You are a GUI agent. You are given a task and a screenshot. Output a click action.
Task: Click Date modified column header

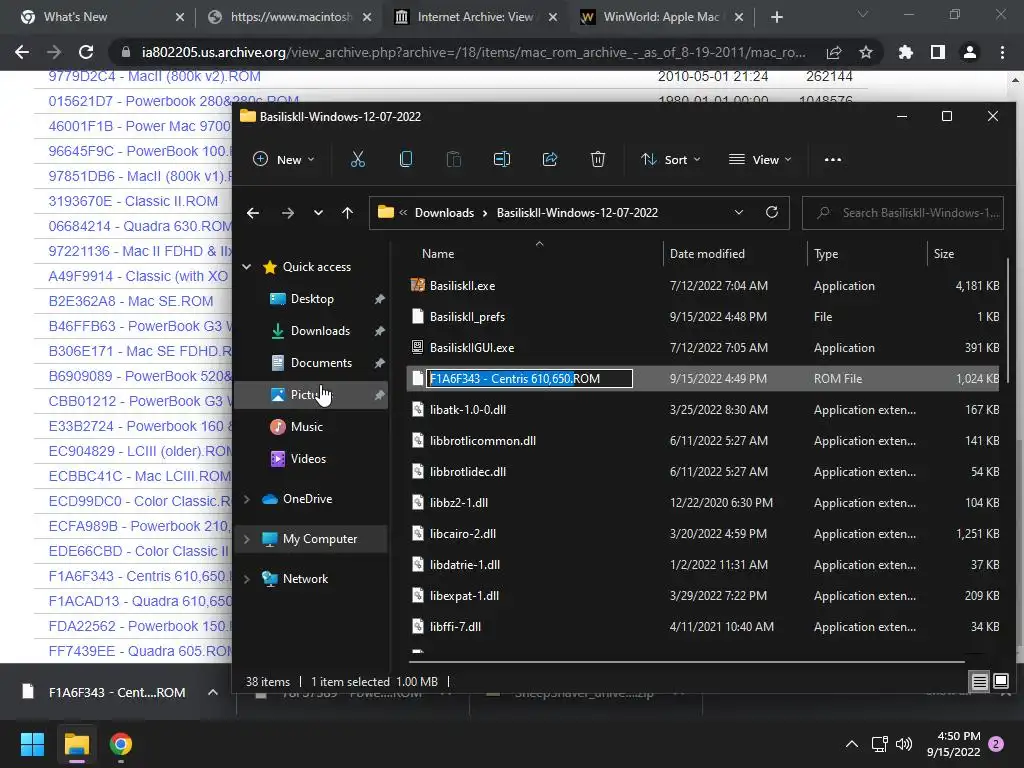[707, 253]
